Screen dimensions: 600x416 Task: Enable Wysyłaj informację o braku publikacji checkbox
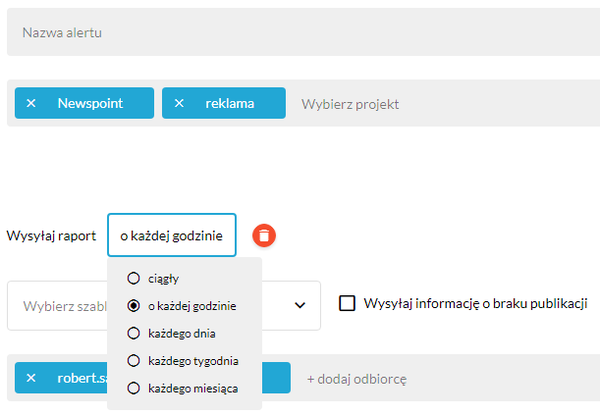click(x=347, y=303)
